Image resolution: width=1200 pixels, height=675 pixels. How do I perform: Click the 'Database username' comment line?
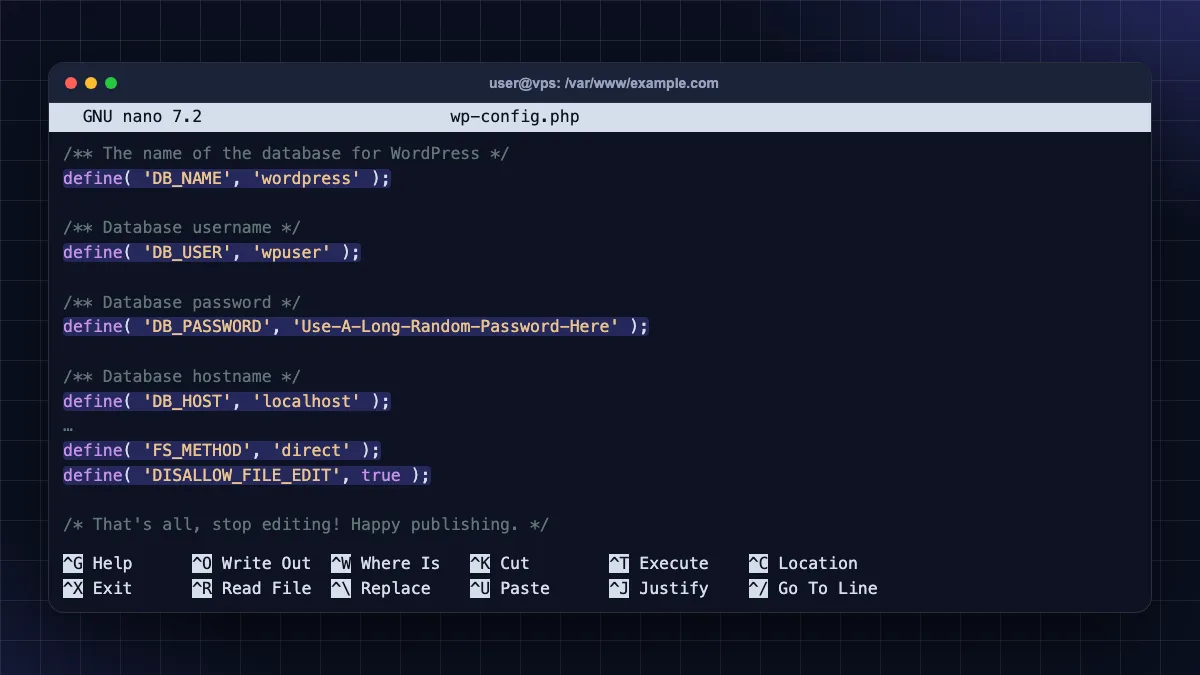click(x=182, y=227)
